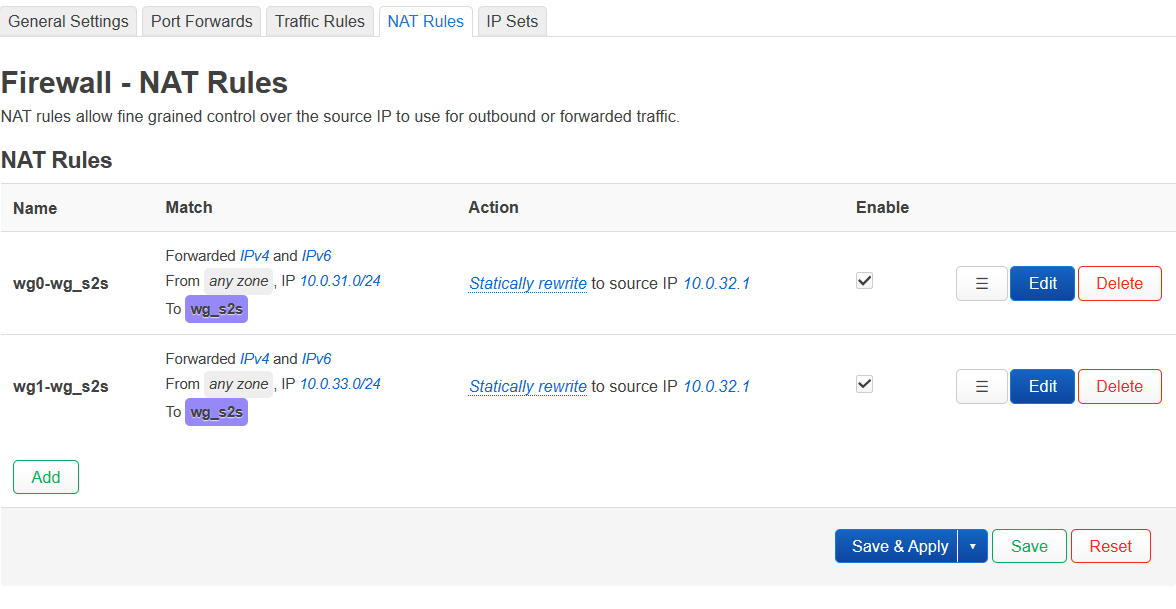Open the IP Sets tab
Screen dimensions: 1176x609
tap(512, 21)
